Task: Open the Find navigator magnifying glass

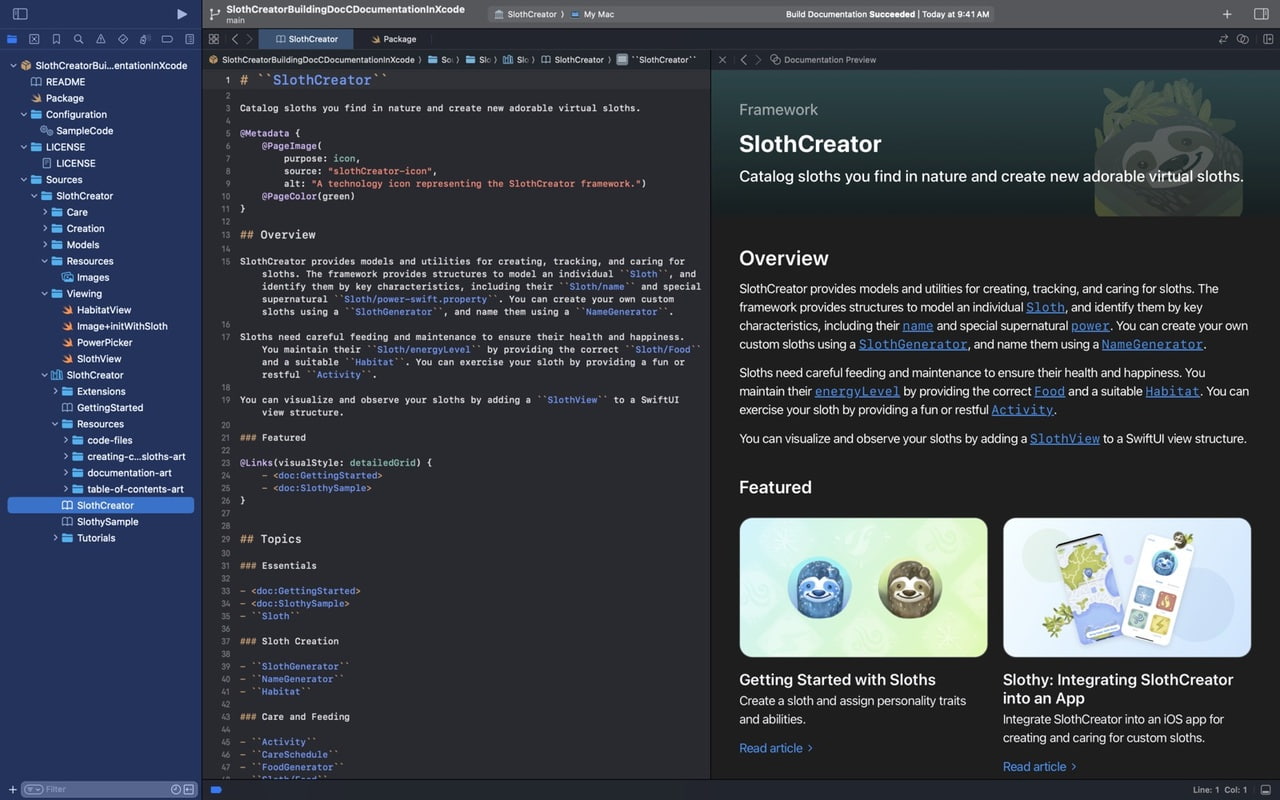Action: [79, 39]
